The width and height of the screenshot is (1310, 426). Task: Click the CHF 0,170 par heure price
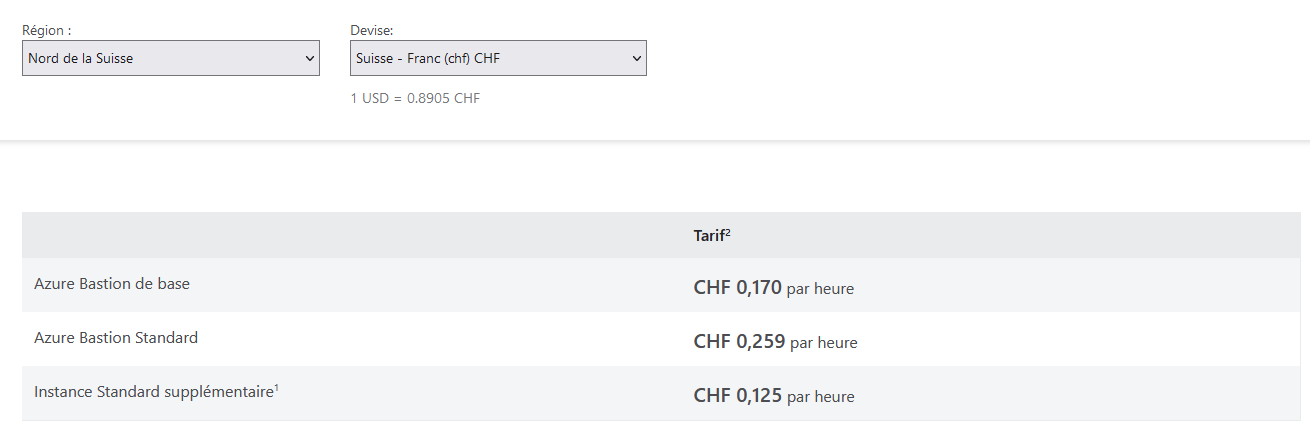point(773,288)
